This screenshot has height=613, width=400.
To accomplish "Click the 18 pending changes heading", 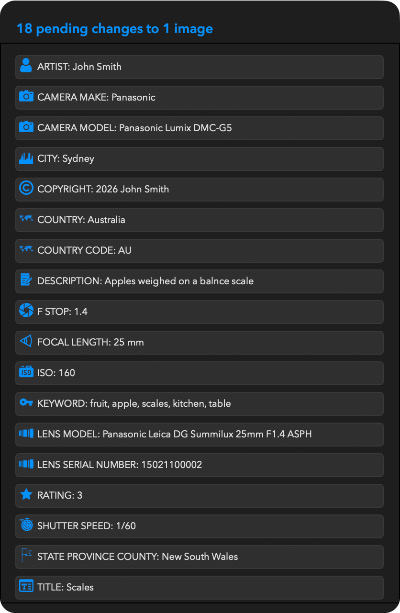I will (x=115, y=29).
